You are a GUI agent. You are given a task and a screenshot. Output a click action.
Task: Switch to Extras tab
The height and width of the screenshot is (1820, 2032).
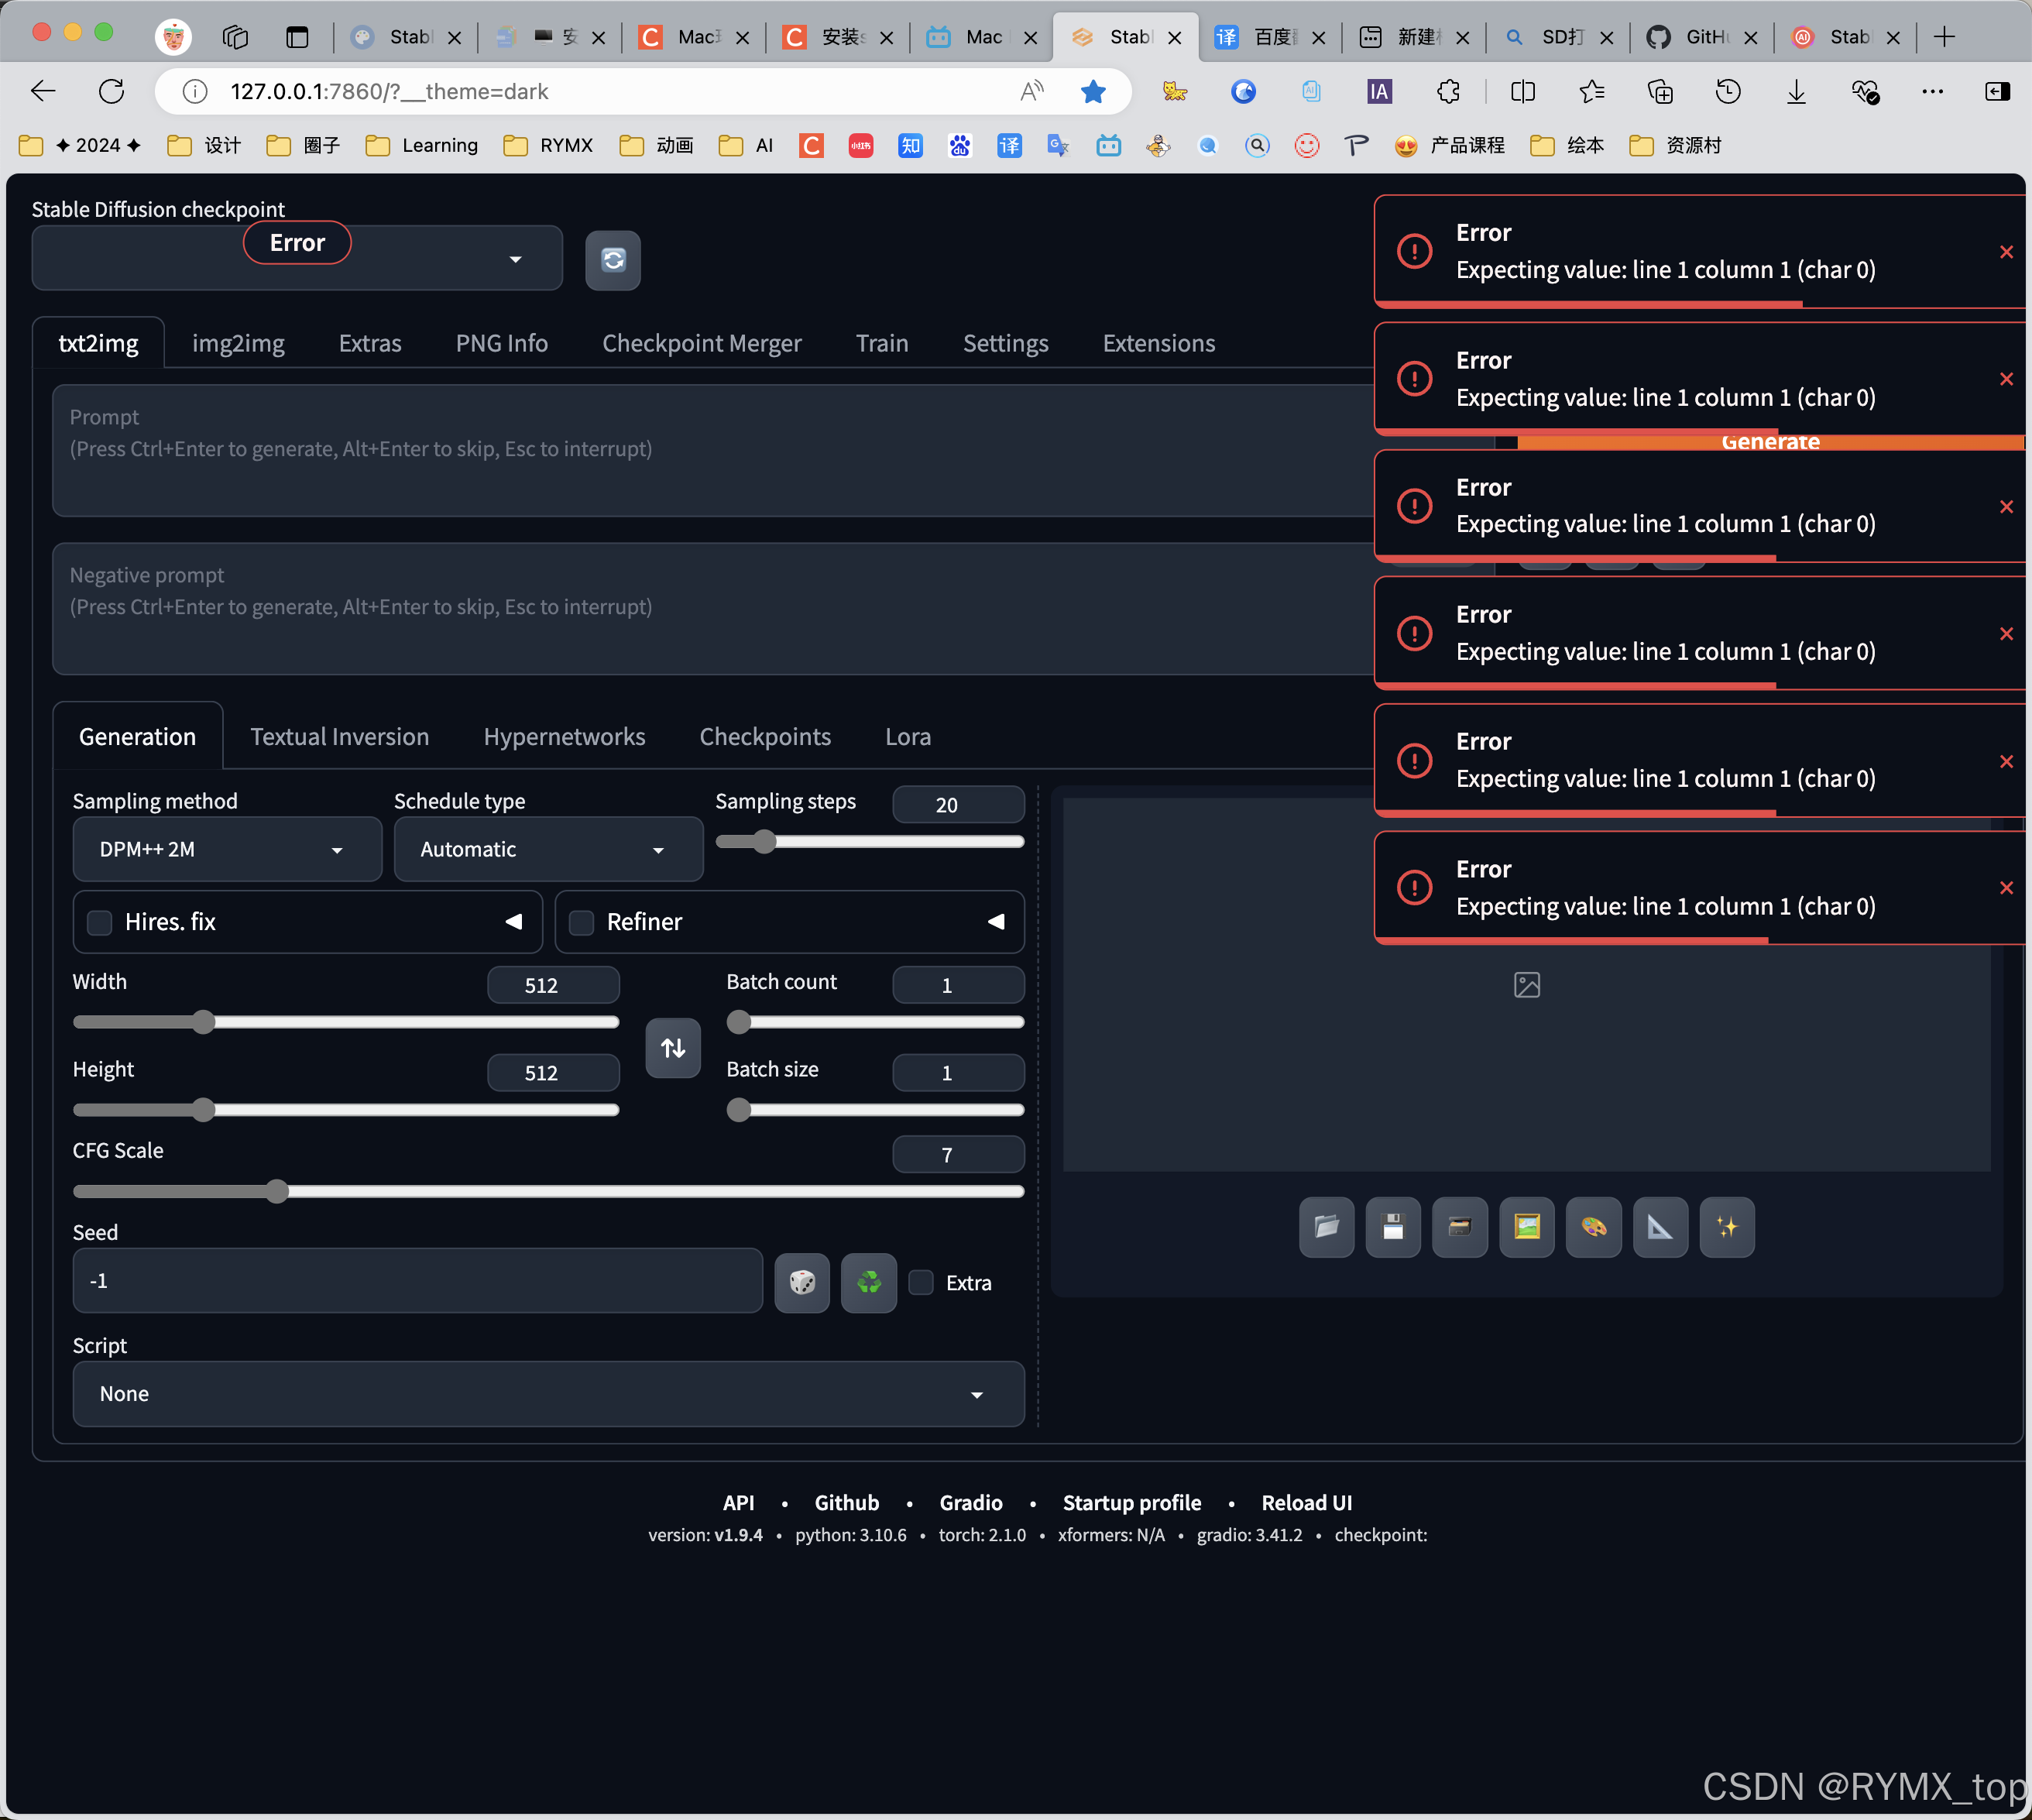(370, 343)
